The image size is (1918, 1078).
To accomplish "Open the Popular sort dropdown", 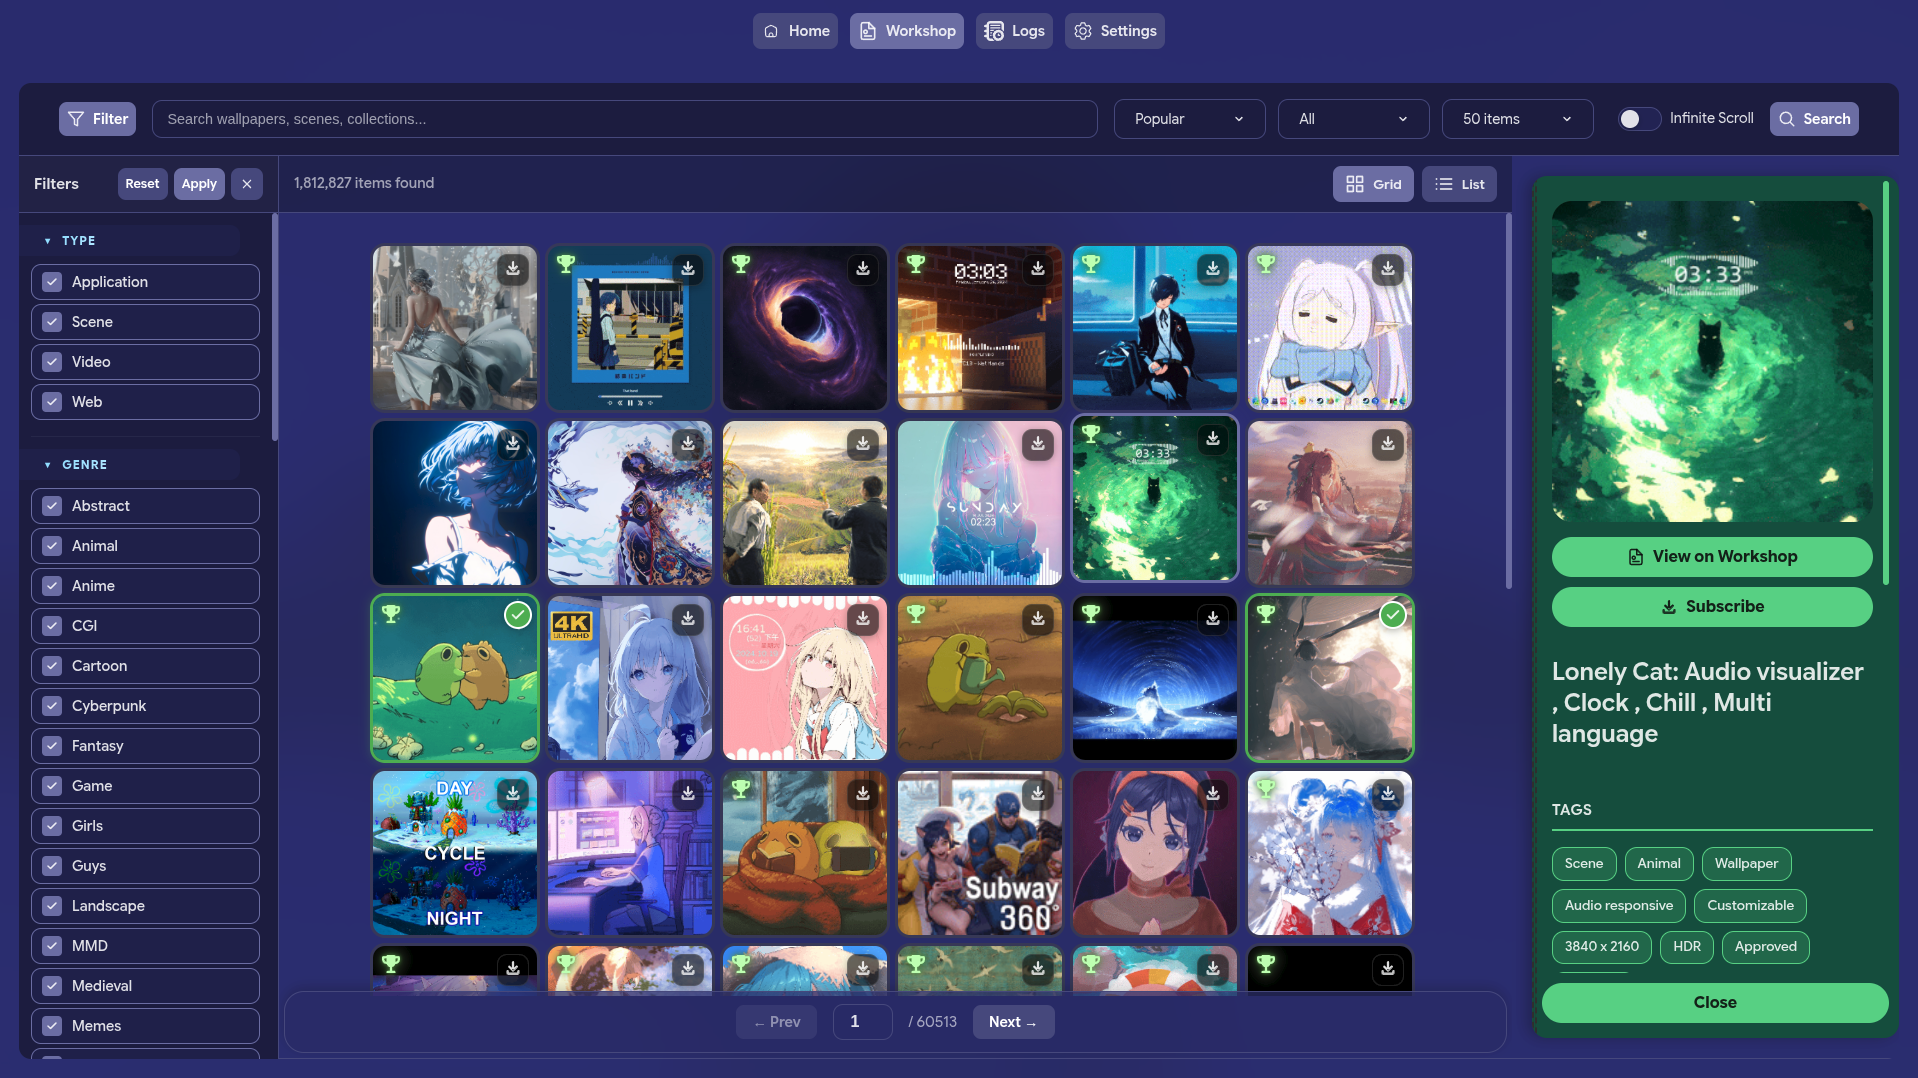I will 1189,119.
